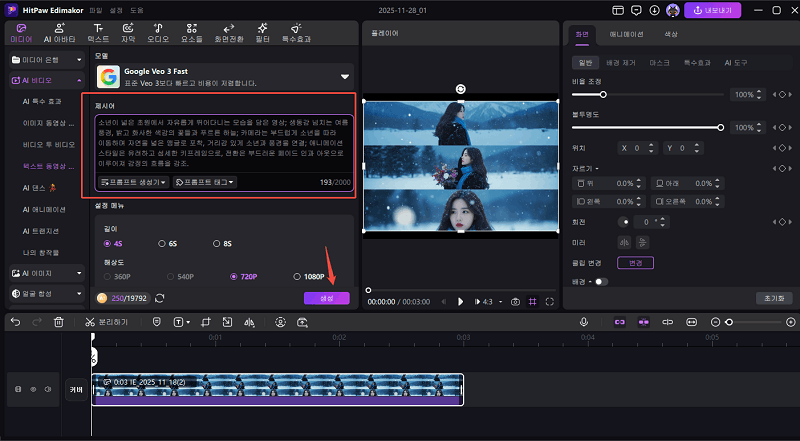Viewport: 800px width, 441px height.
Task: Click the redo arrow in timeline toolbar
Action: click(37, 322)
